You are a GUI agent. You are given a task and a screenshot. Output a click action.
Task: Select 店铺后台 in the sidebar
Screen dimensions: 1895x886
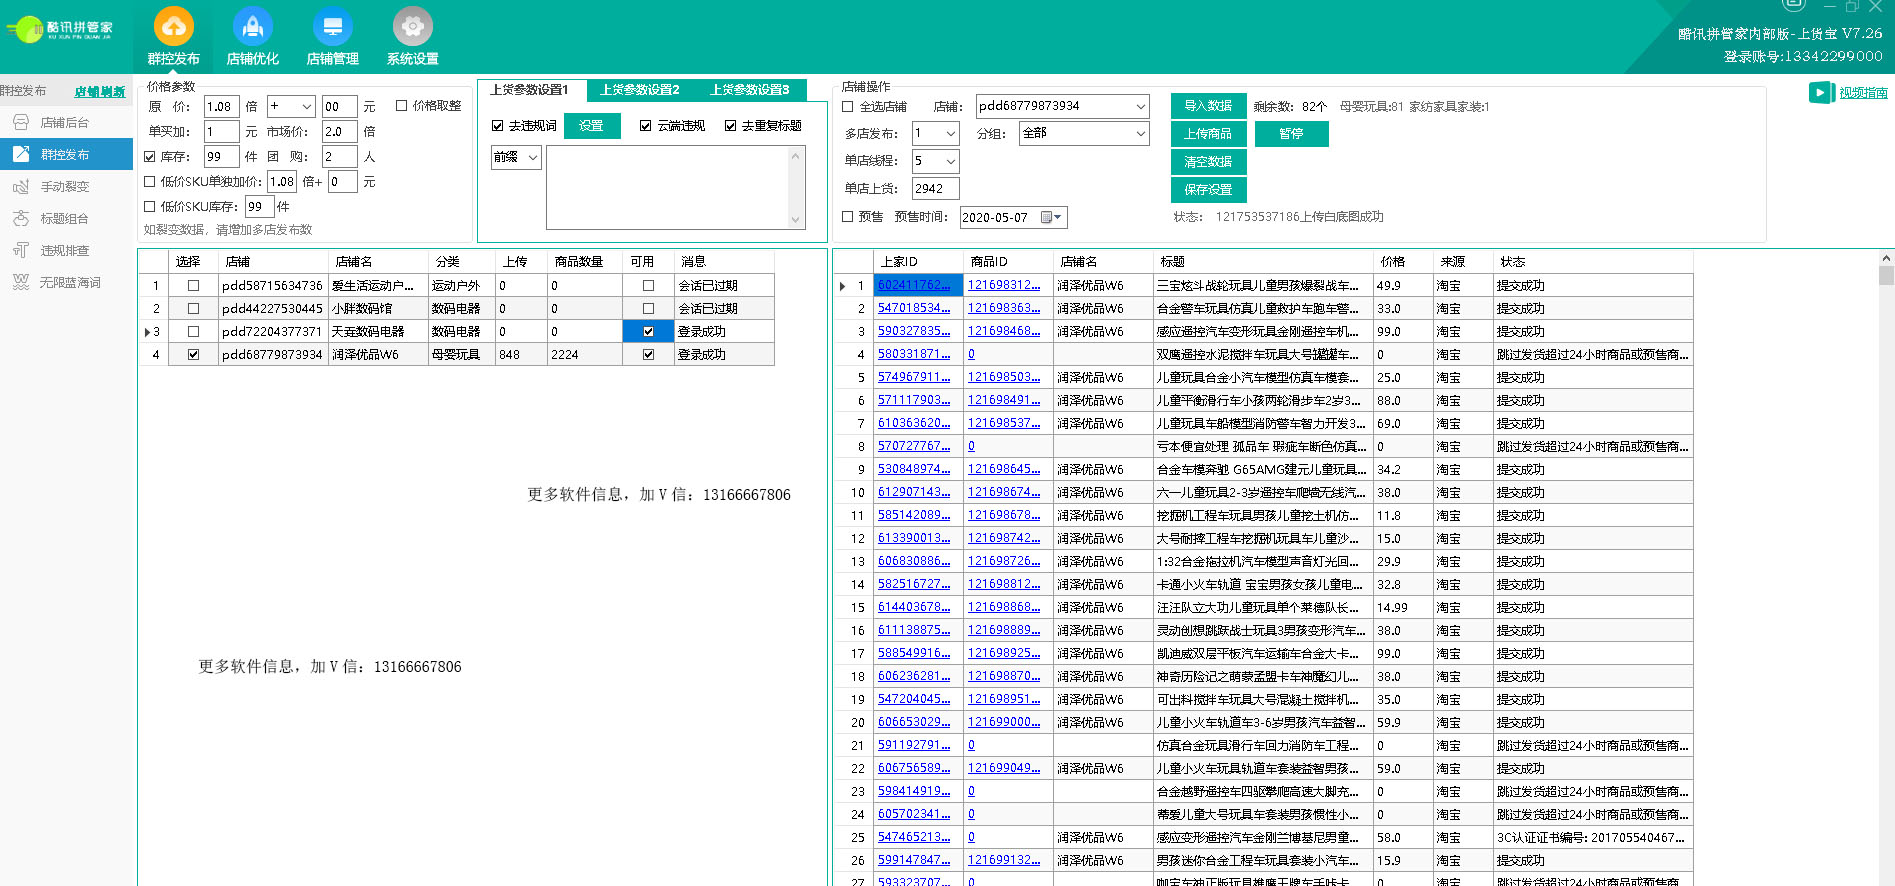pyautogui.click(x=65, y=123)
